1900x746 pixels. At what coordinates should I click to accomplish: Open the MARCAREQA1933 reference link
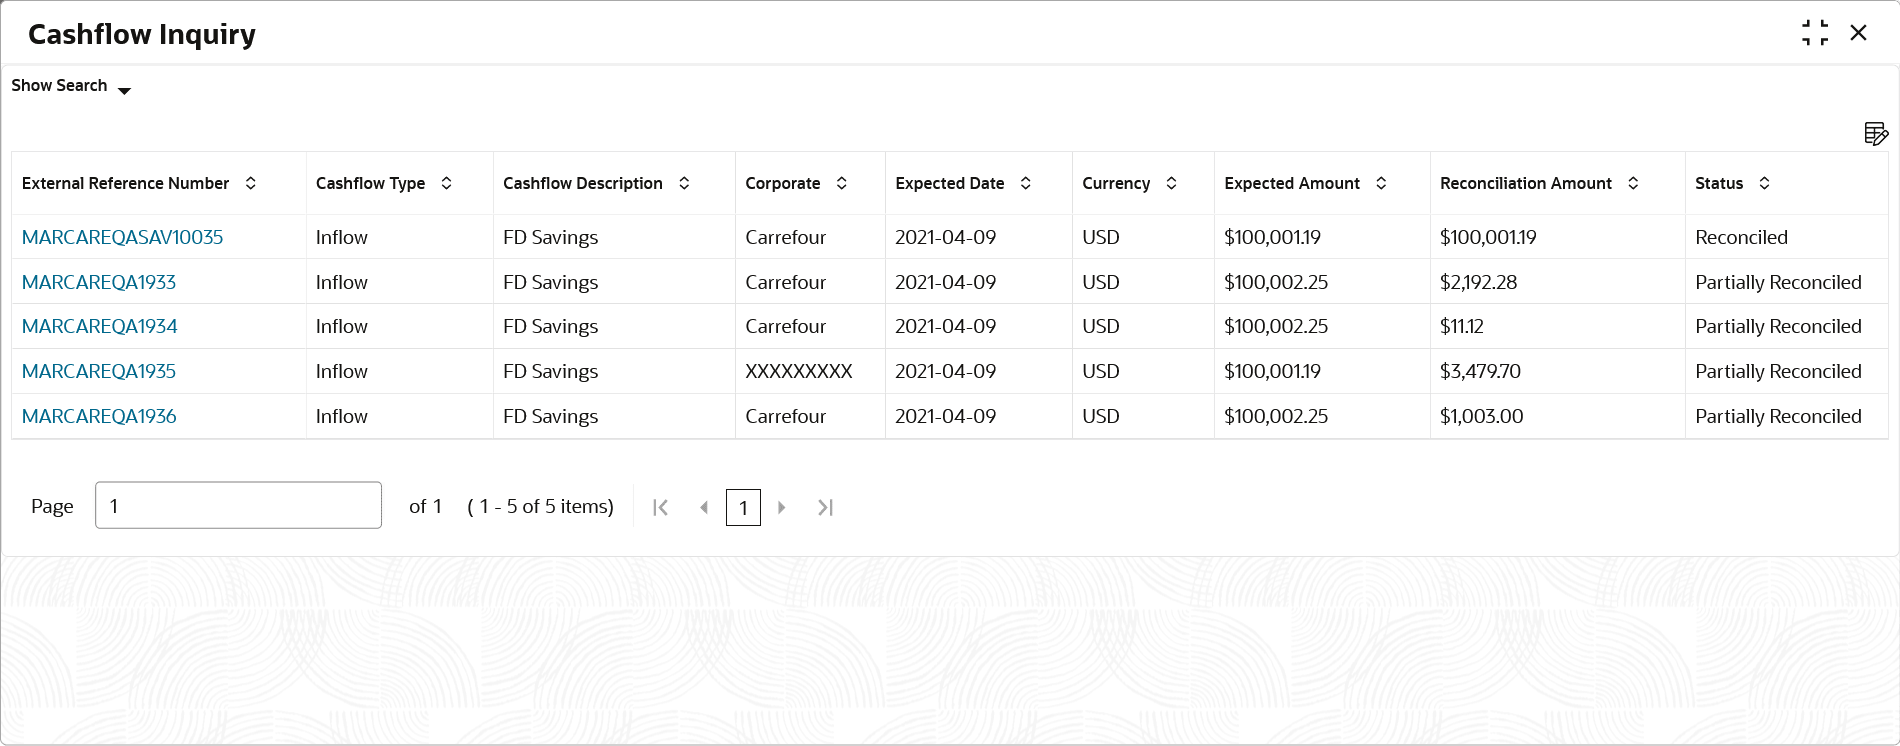[99, 282]
